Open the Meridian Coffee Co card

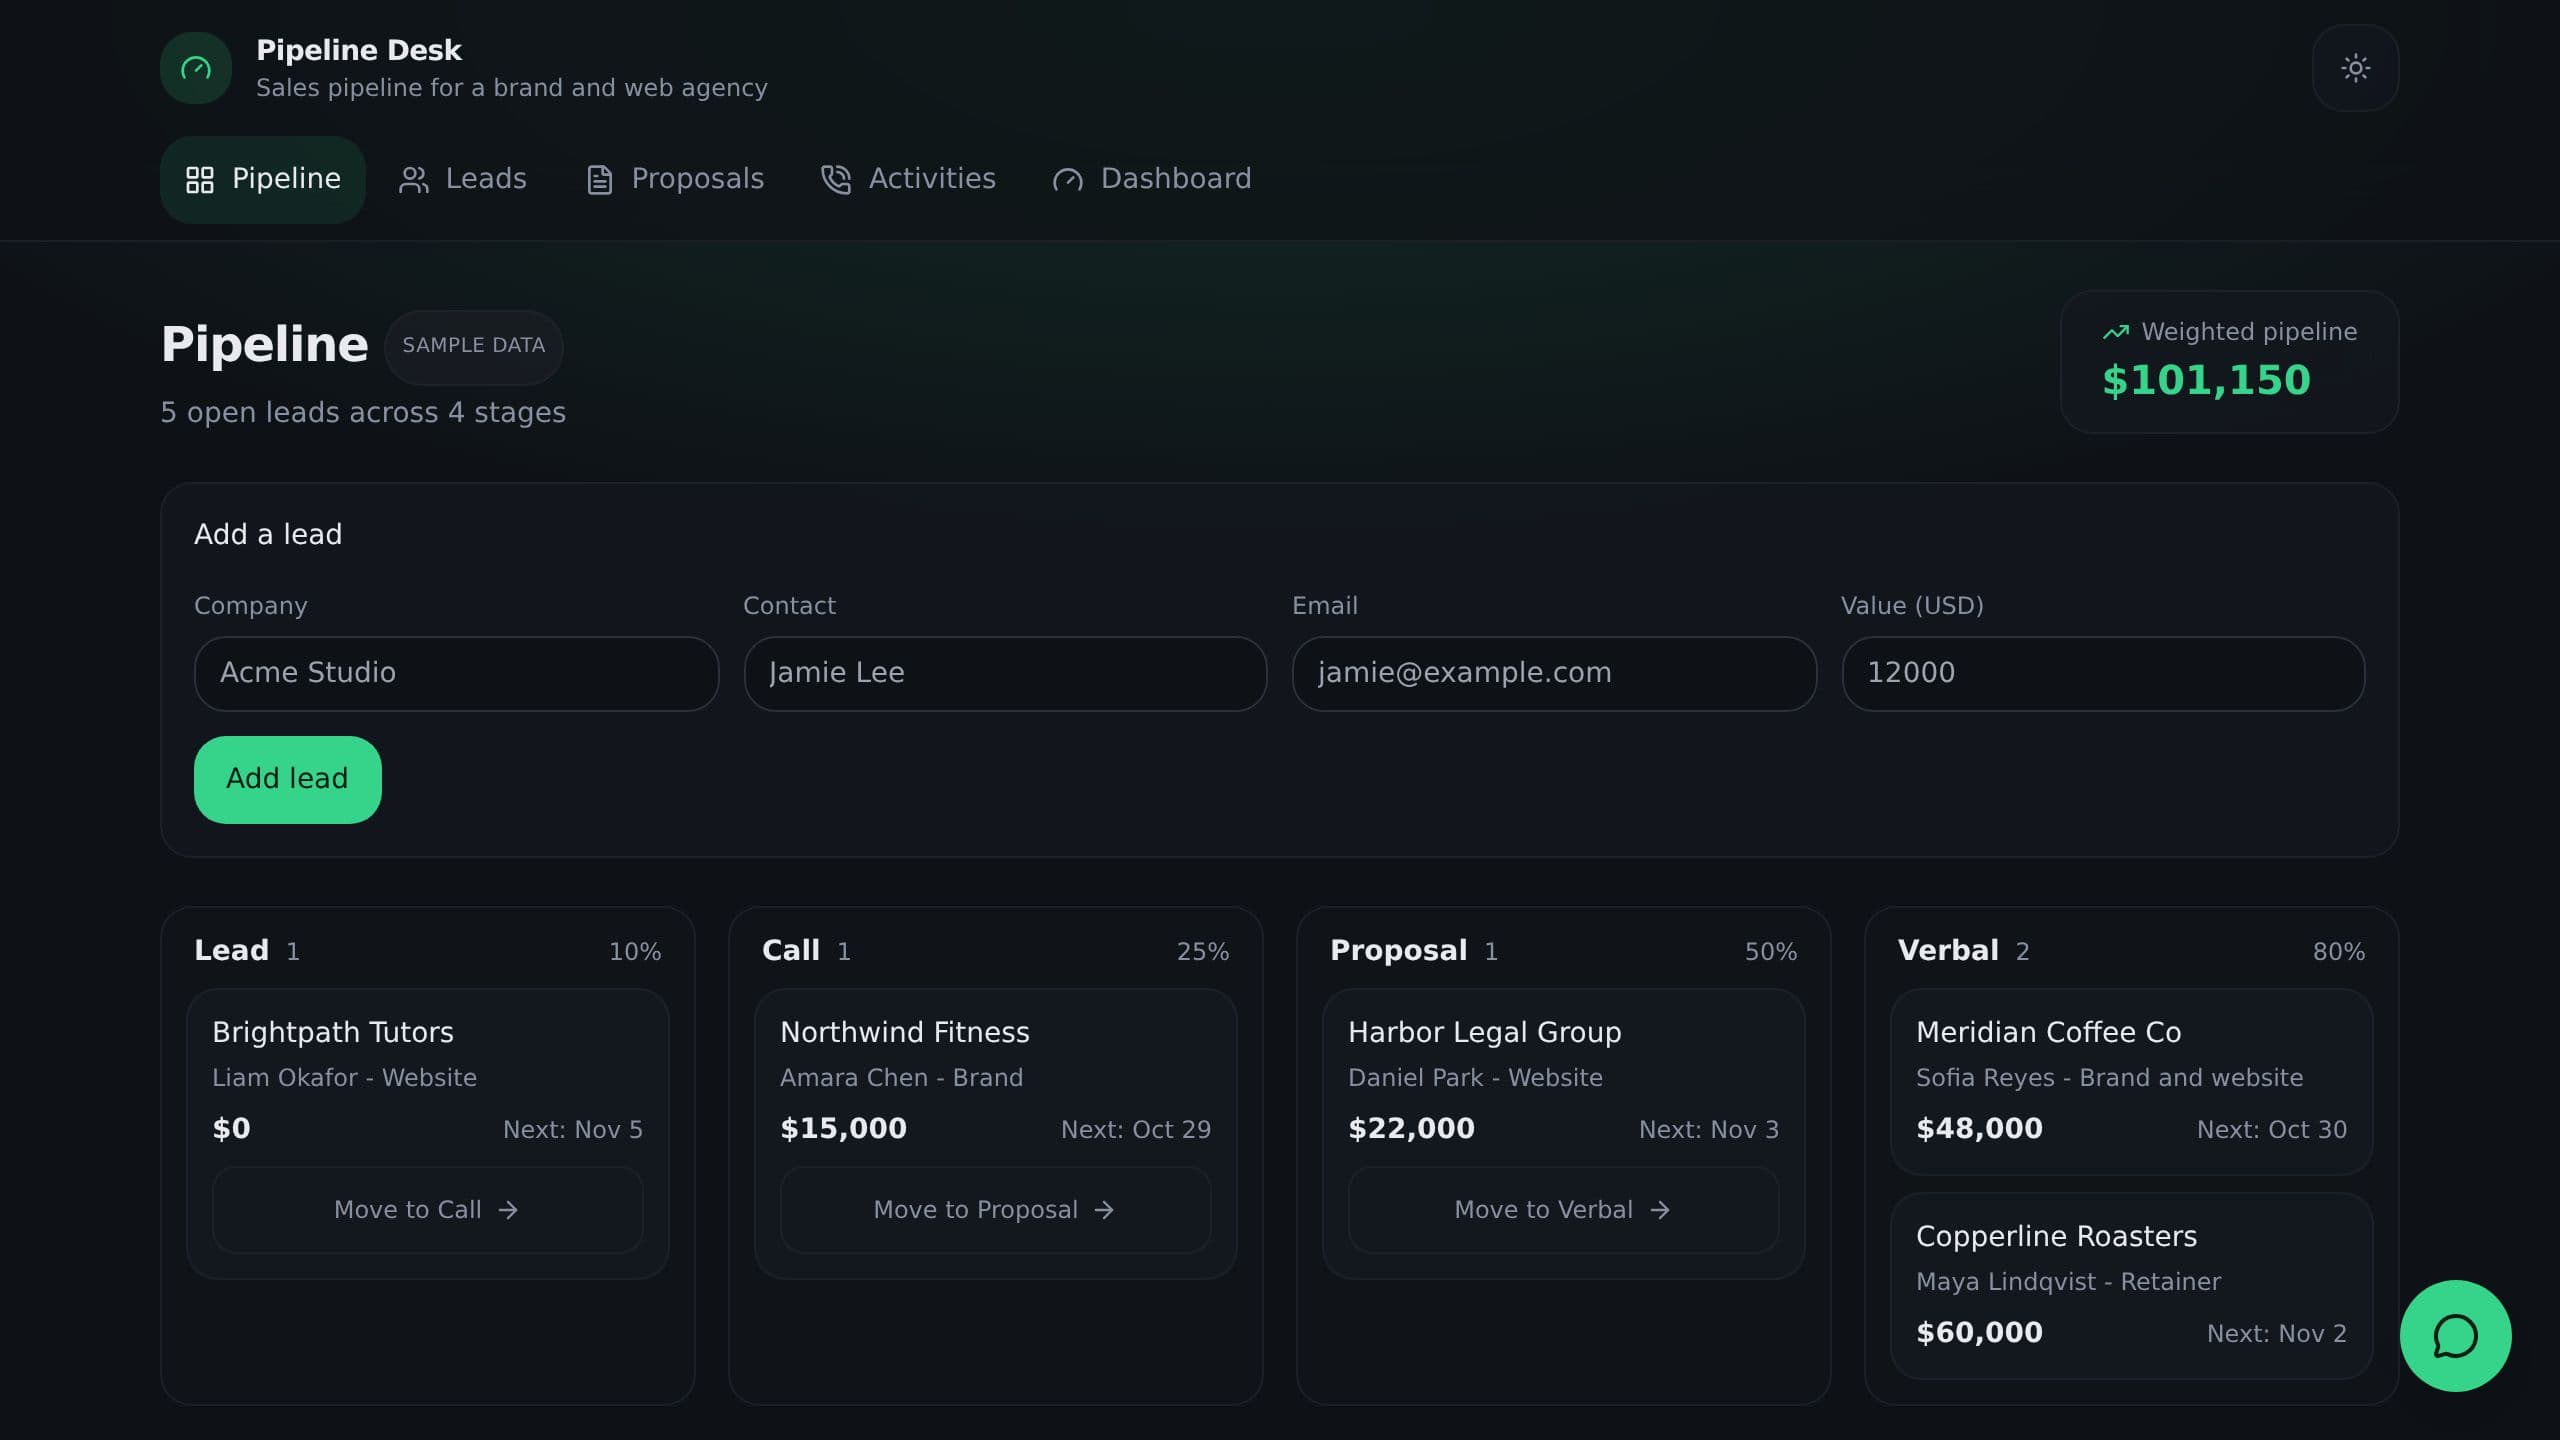[2131, 1082]
